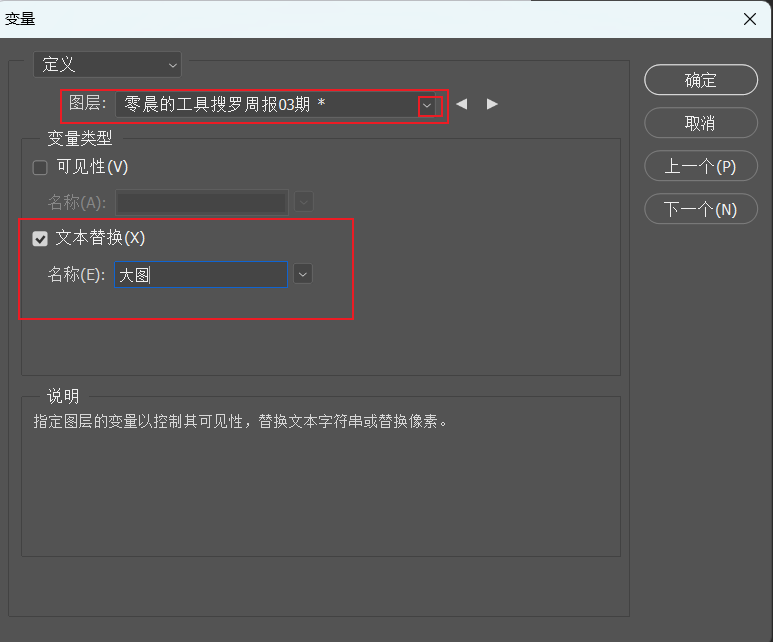Click the 取消 cancel button
This screenshot has width=773, height=642.
pos(701,123)
